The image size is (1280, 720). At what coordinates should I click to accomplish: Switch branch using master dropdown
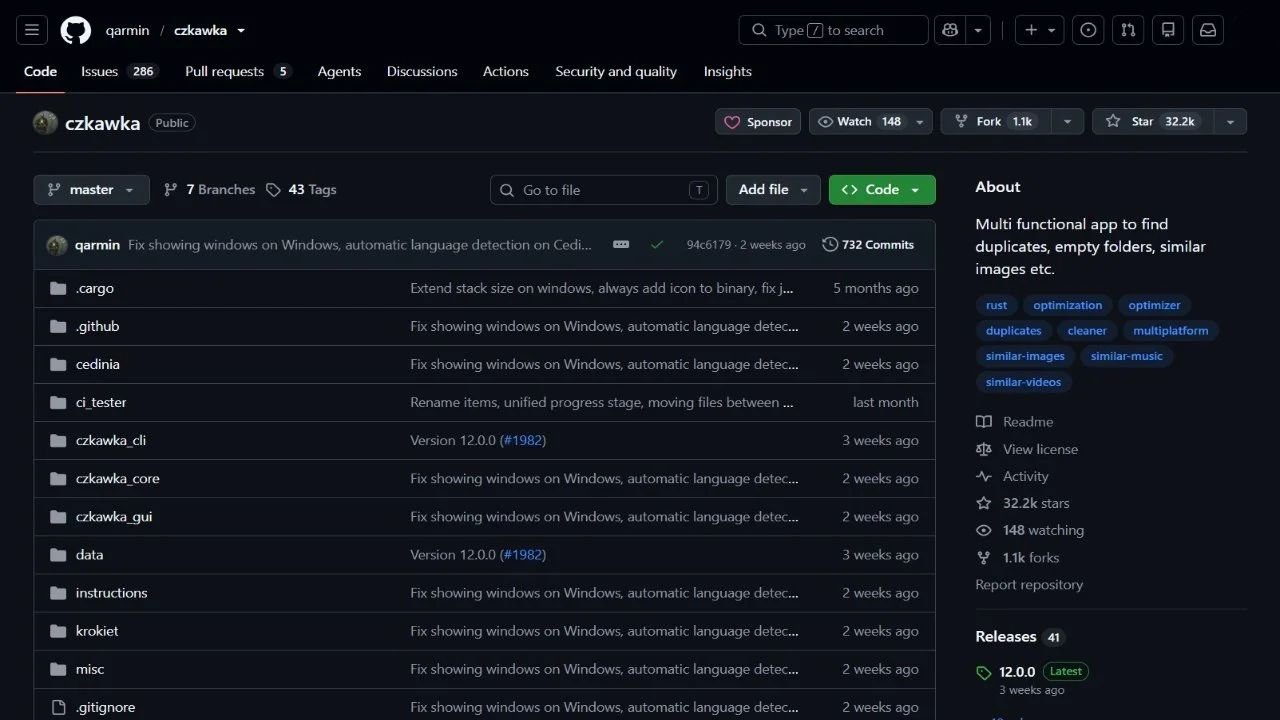[x=91, y=190]
